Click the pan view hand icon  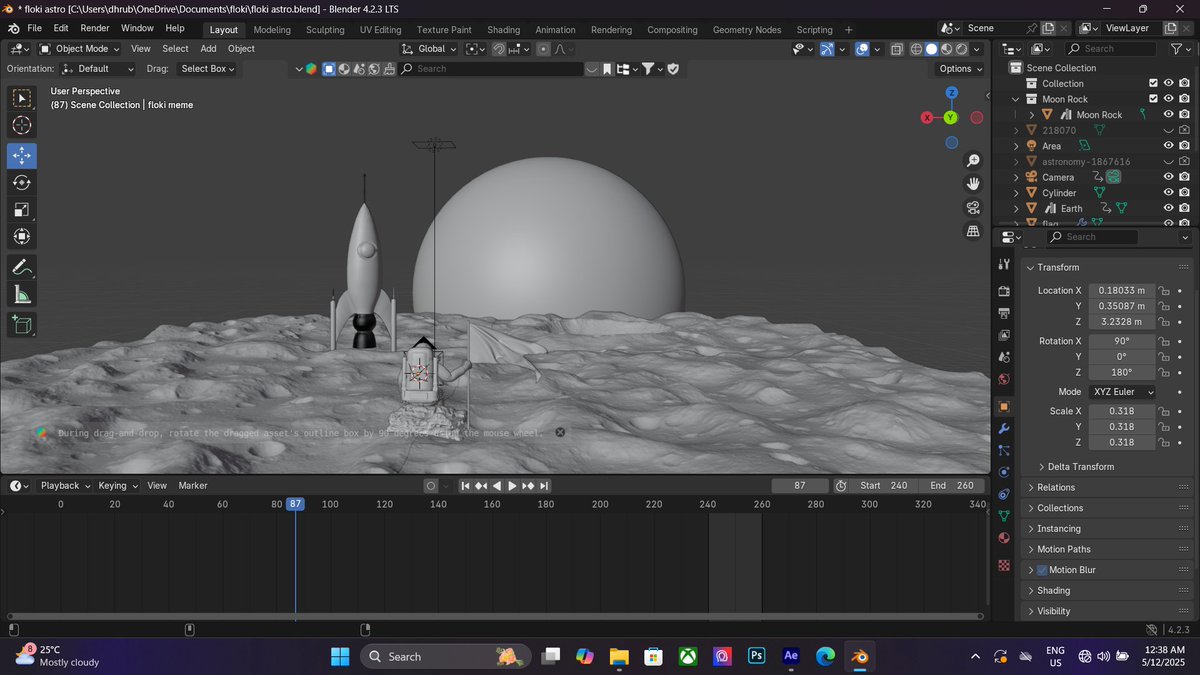(973, 184)
